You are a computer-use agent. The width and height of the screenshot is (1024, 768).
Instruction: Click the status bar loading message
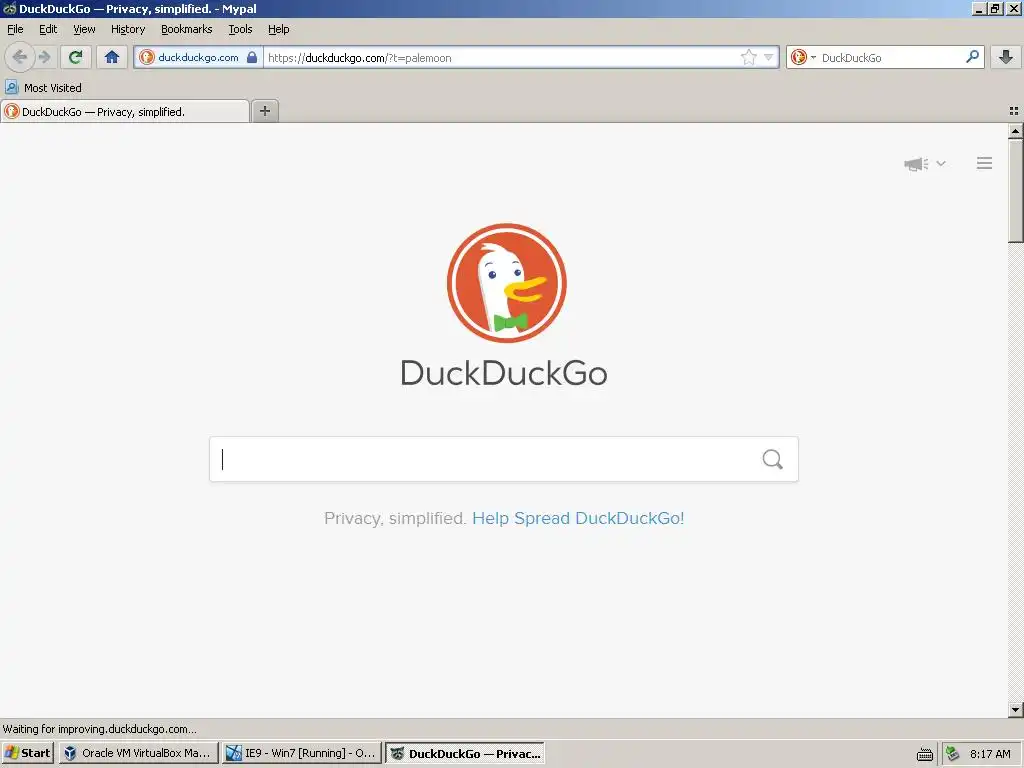(x=99, y=729)
